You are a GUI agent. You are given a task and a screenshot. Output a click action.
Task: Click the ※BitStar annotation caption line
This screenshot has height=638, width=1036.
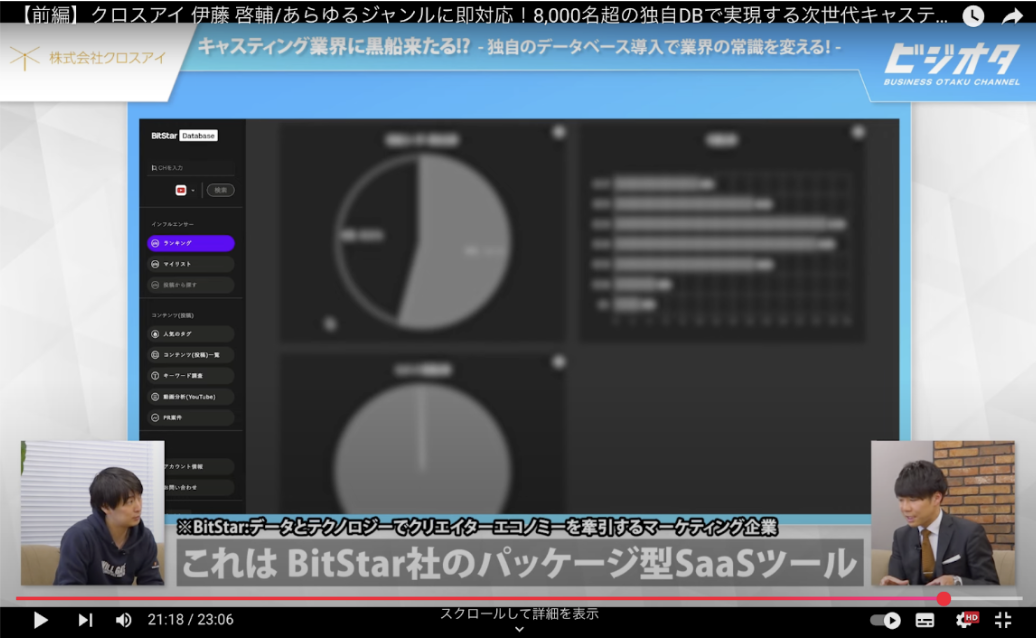(x=477, y=527)
